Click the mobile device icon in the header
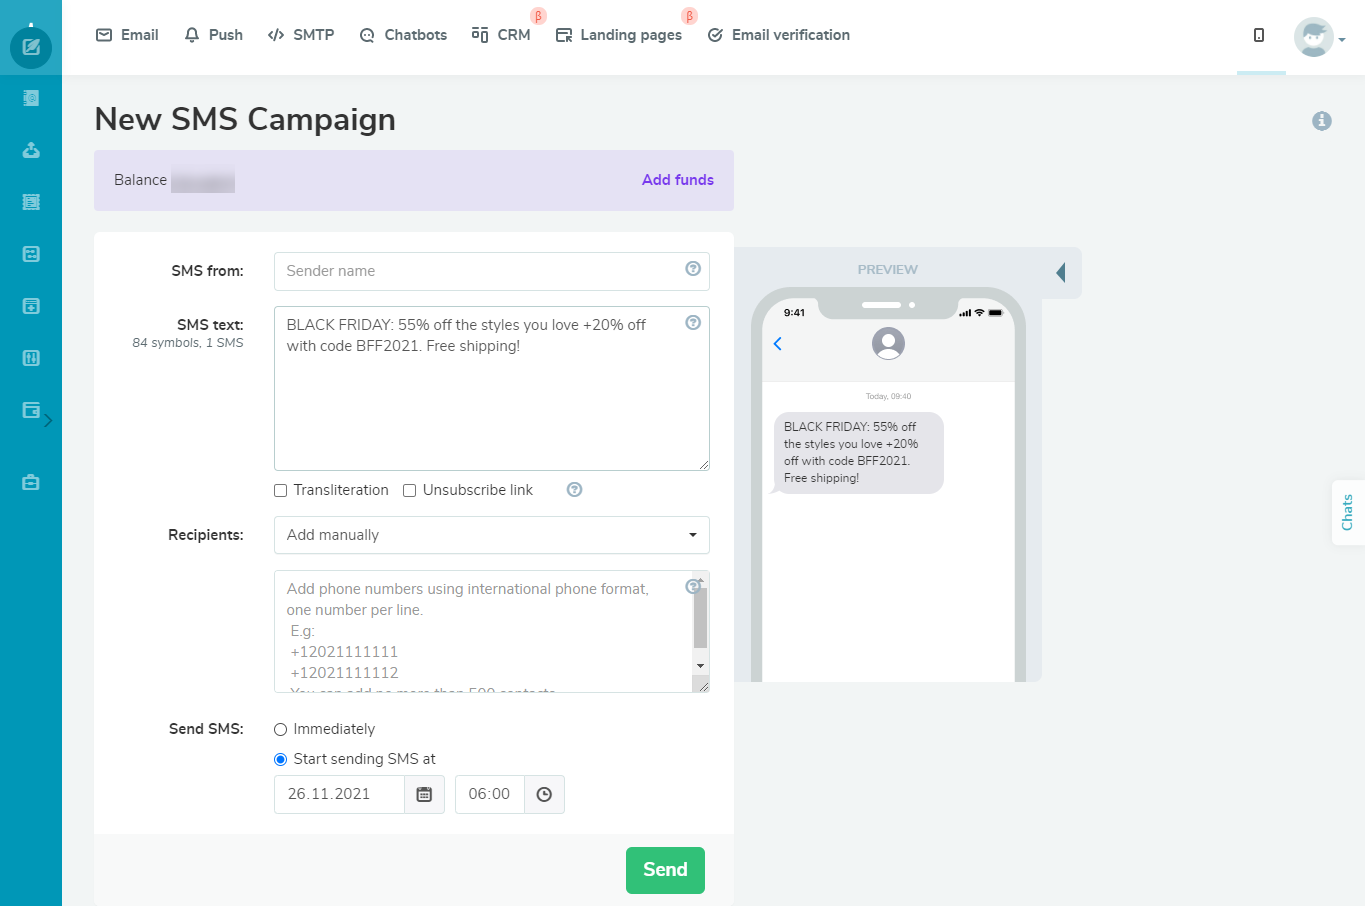Viewport: 1365px width, 906px height. click(x=1260, y=34)
